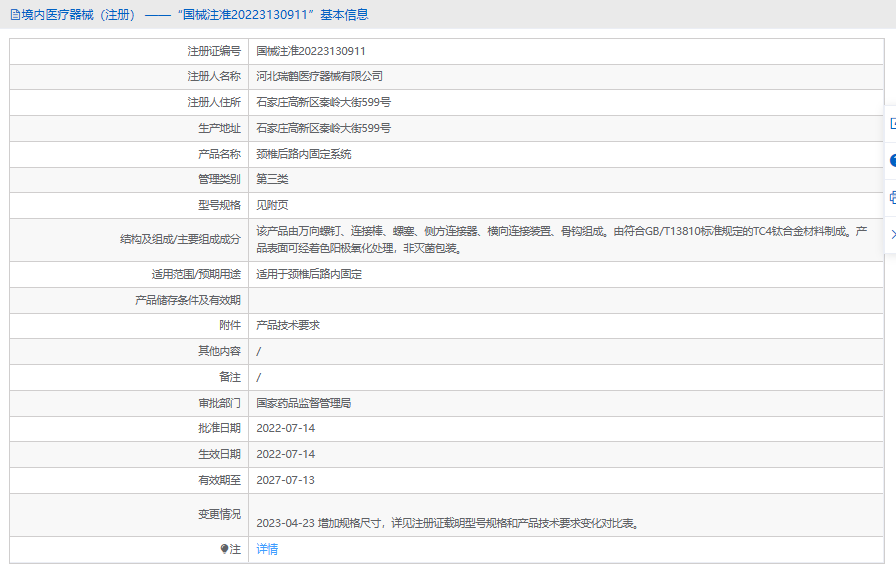This screenshot has width=896, height=572.
Task: Click the 其他内容 row label
Action: [x=219, y=351]
